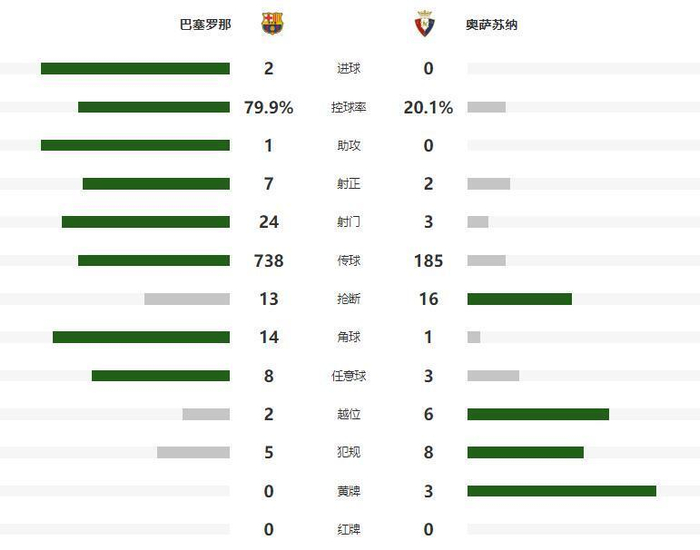Click Osasuna's green offside bar
This screenshot has width=700, height=550.
tap(538, 414)
